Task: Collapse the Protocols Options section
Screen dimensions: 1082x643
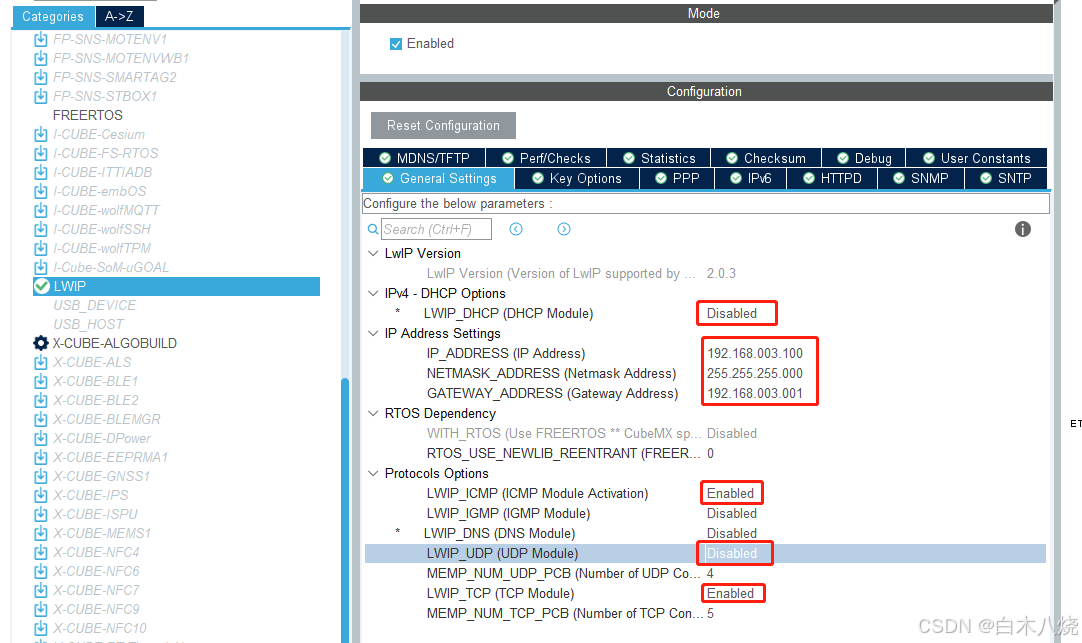Action: (x=373, y=473)
